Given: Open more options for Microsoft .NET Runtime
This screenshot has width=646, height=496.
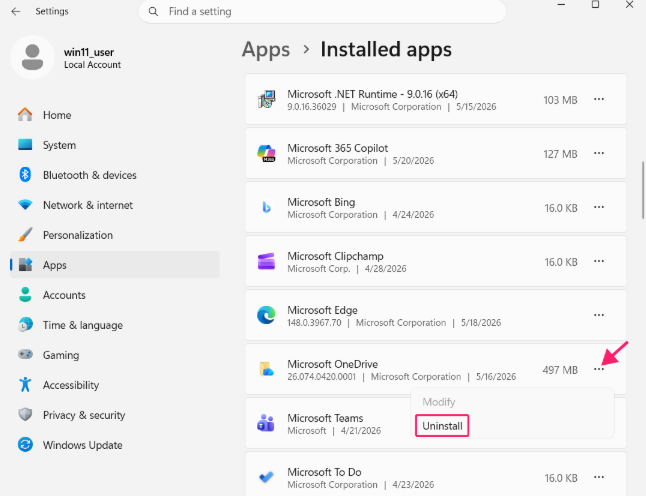Looking at the screenshot, I should (x=599, y=99).
